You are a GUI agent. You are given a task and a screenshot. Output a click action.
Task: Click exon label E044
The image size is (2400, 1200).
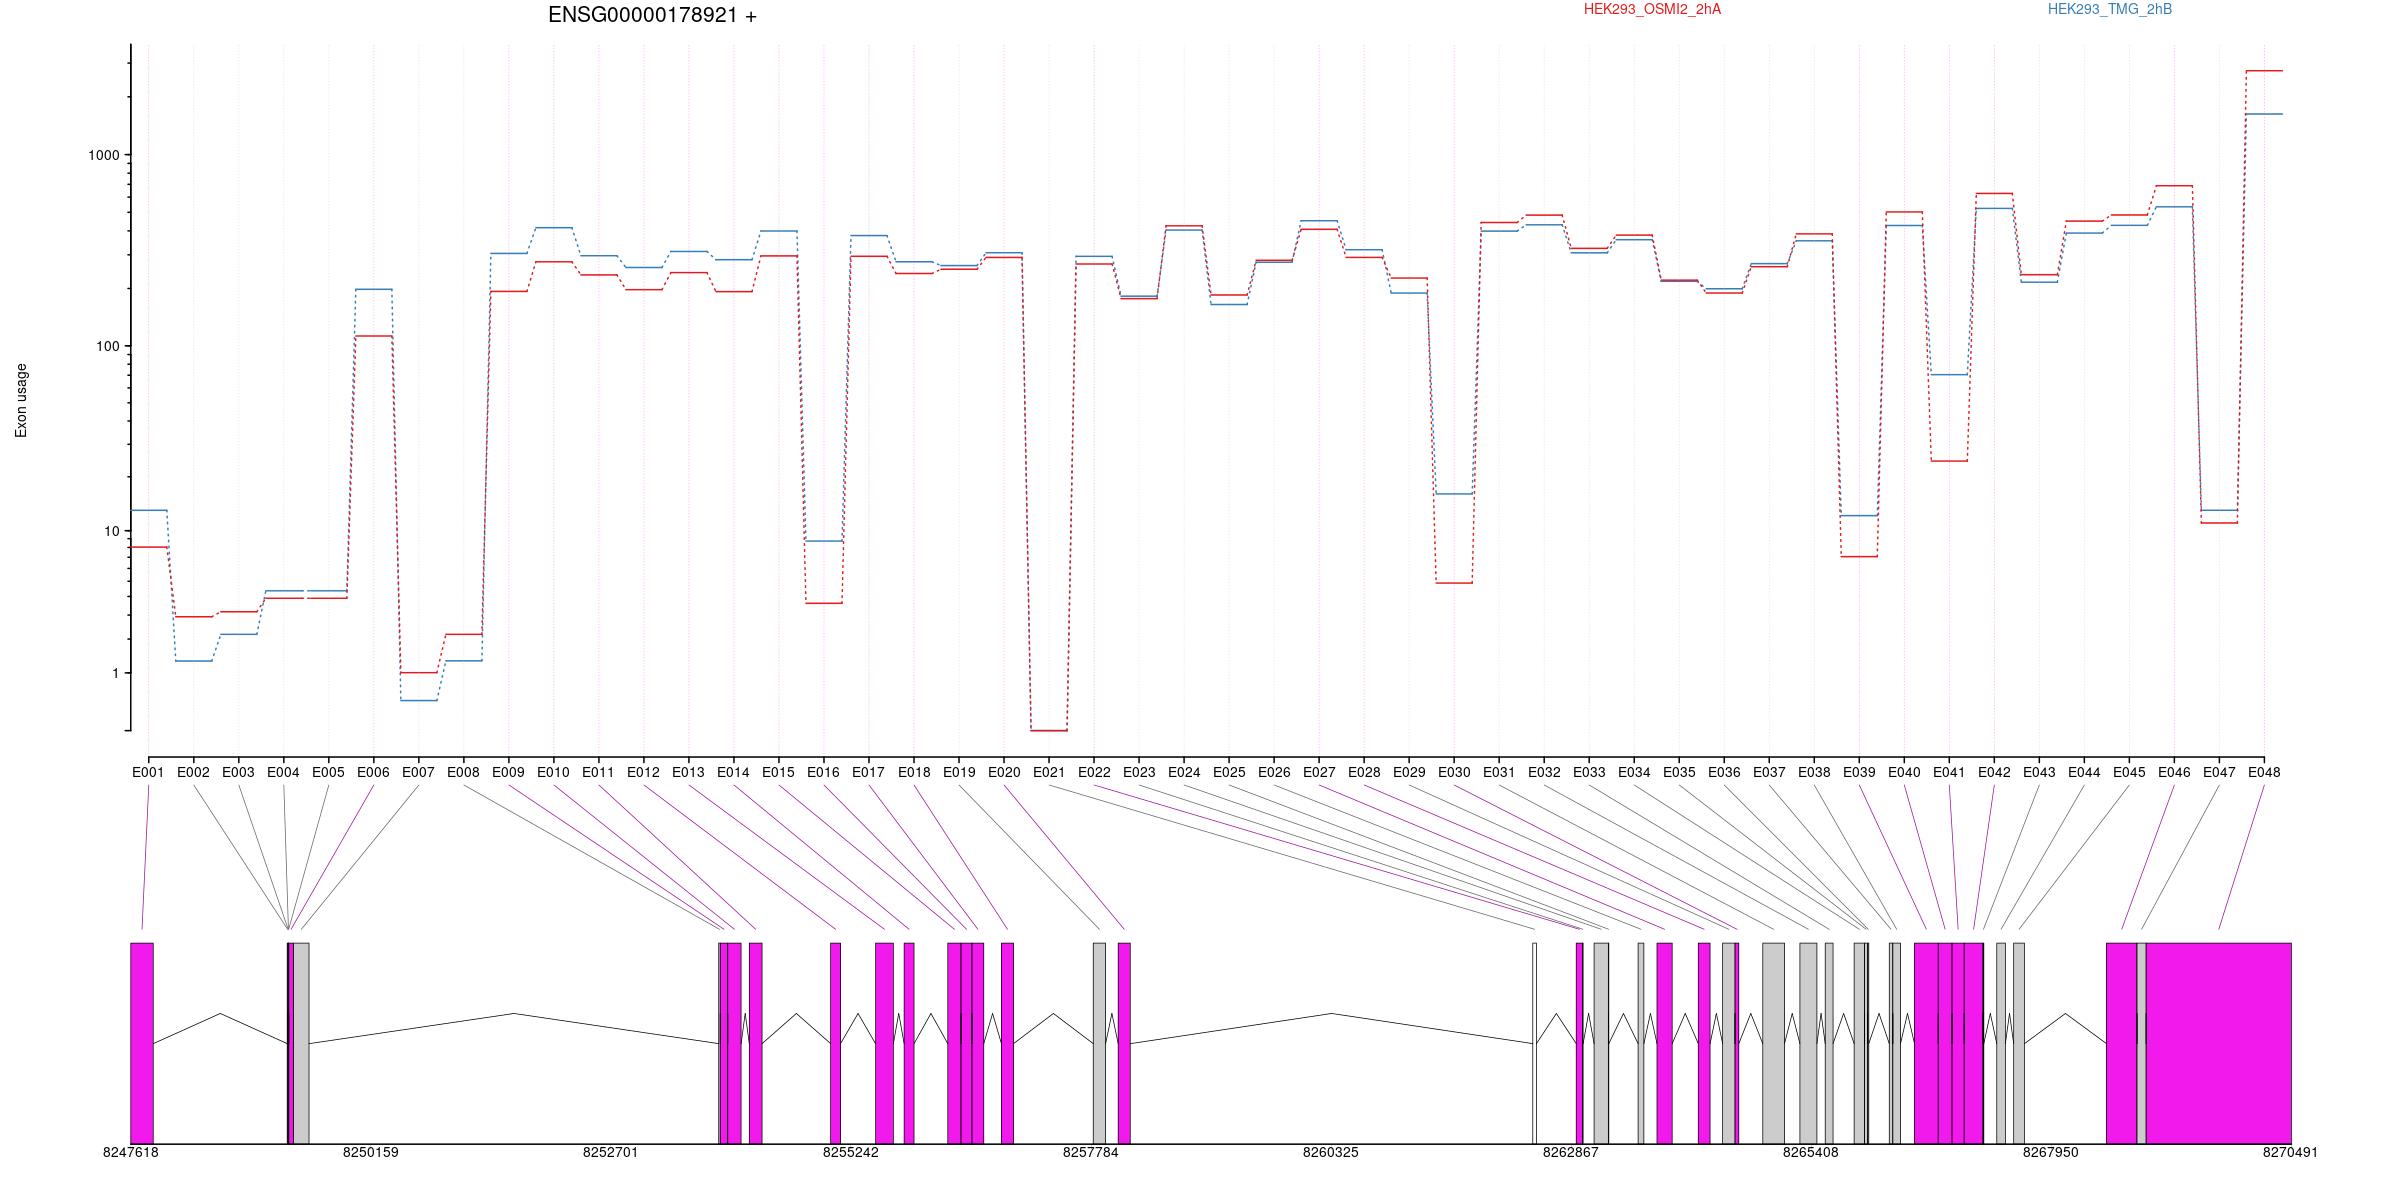(x=2084, y=772)
